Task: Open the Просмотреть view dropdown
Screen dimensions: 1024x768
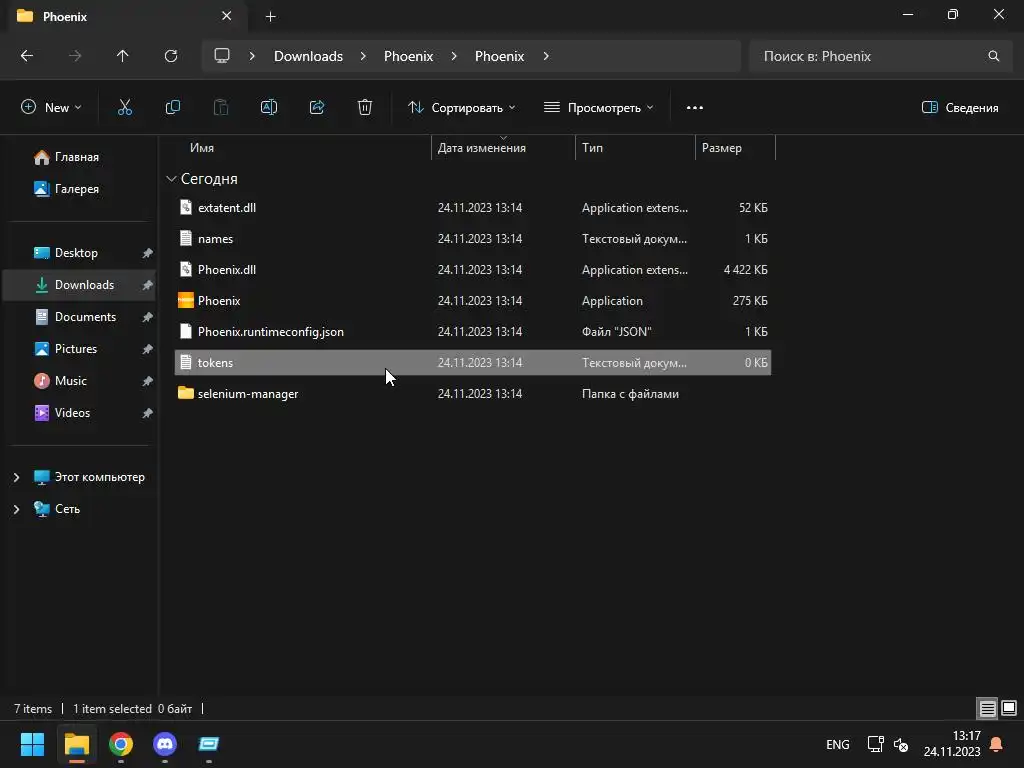Action: tap(599, 108)
